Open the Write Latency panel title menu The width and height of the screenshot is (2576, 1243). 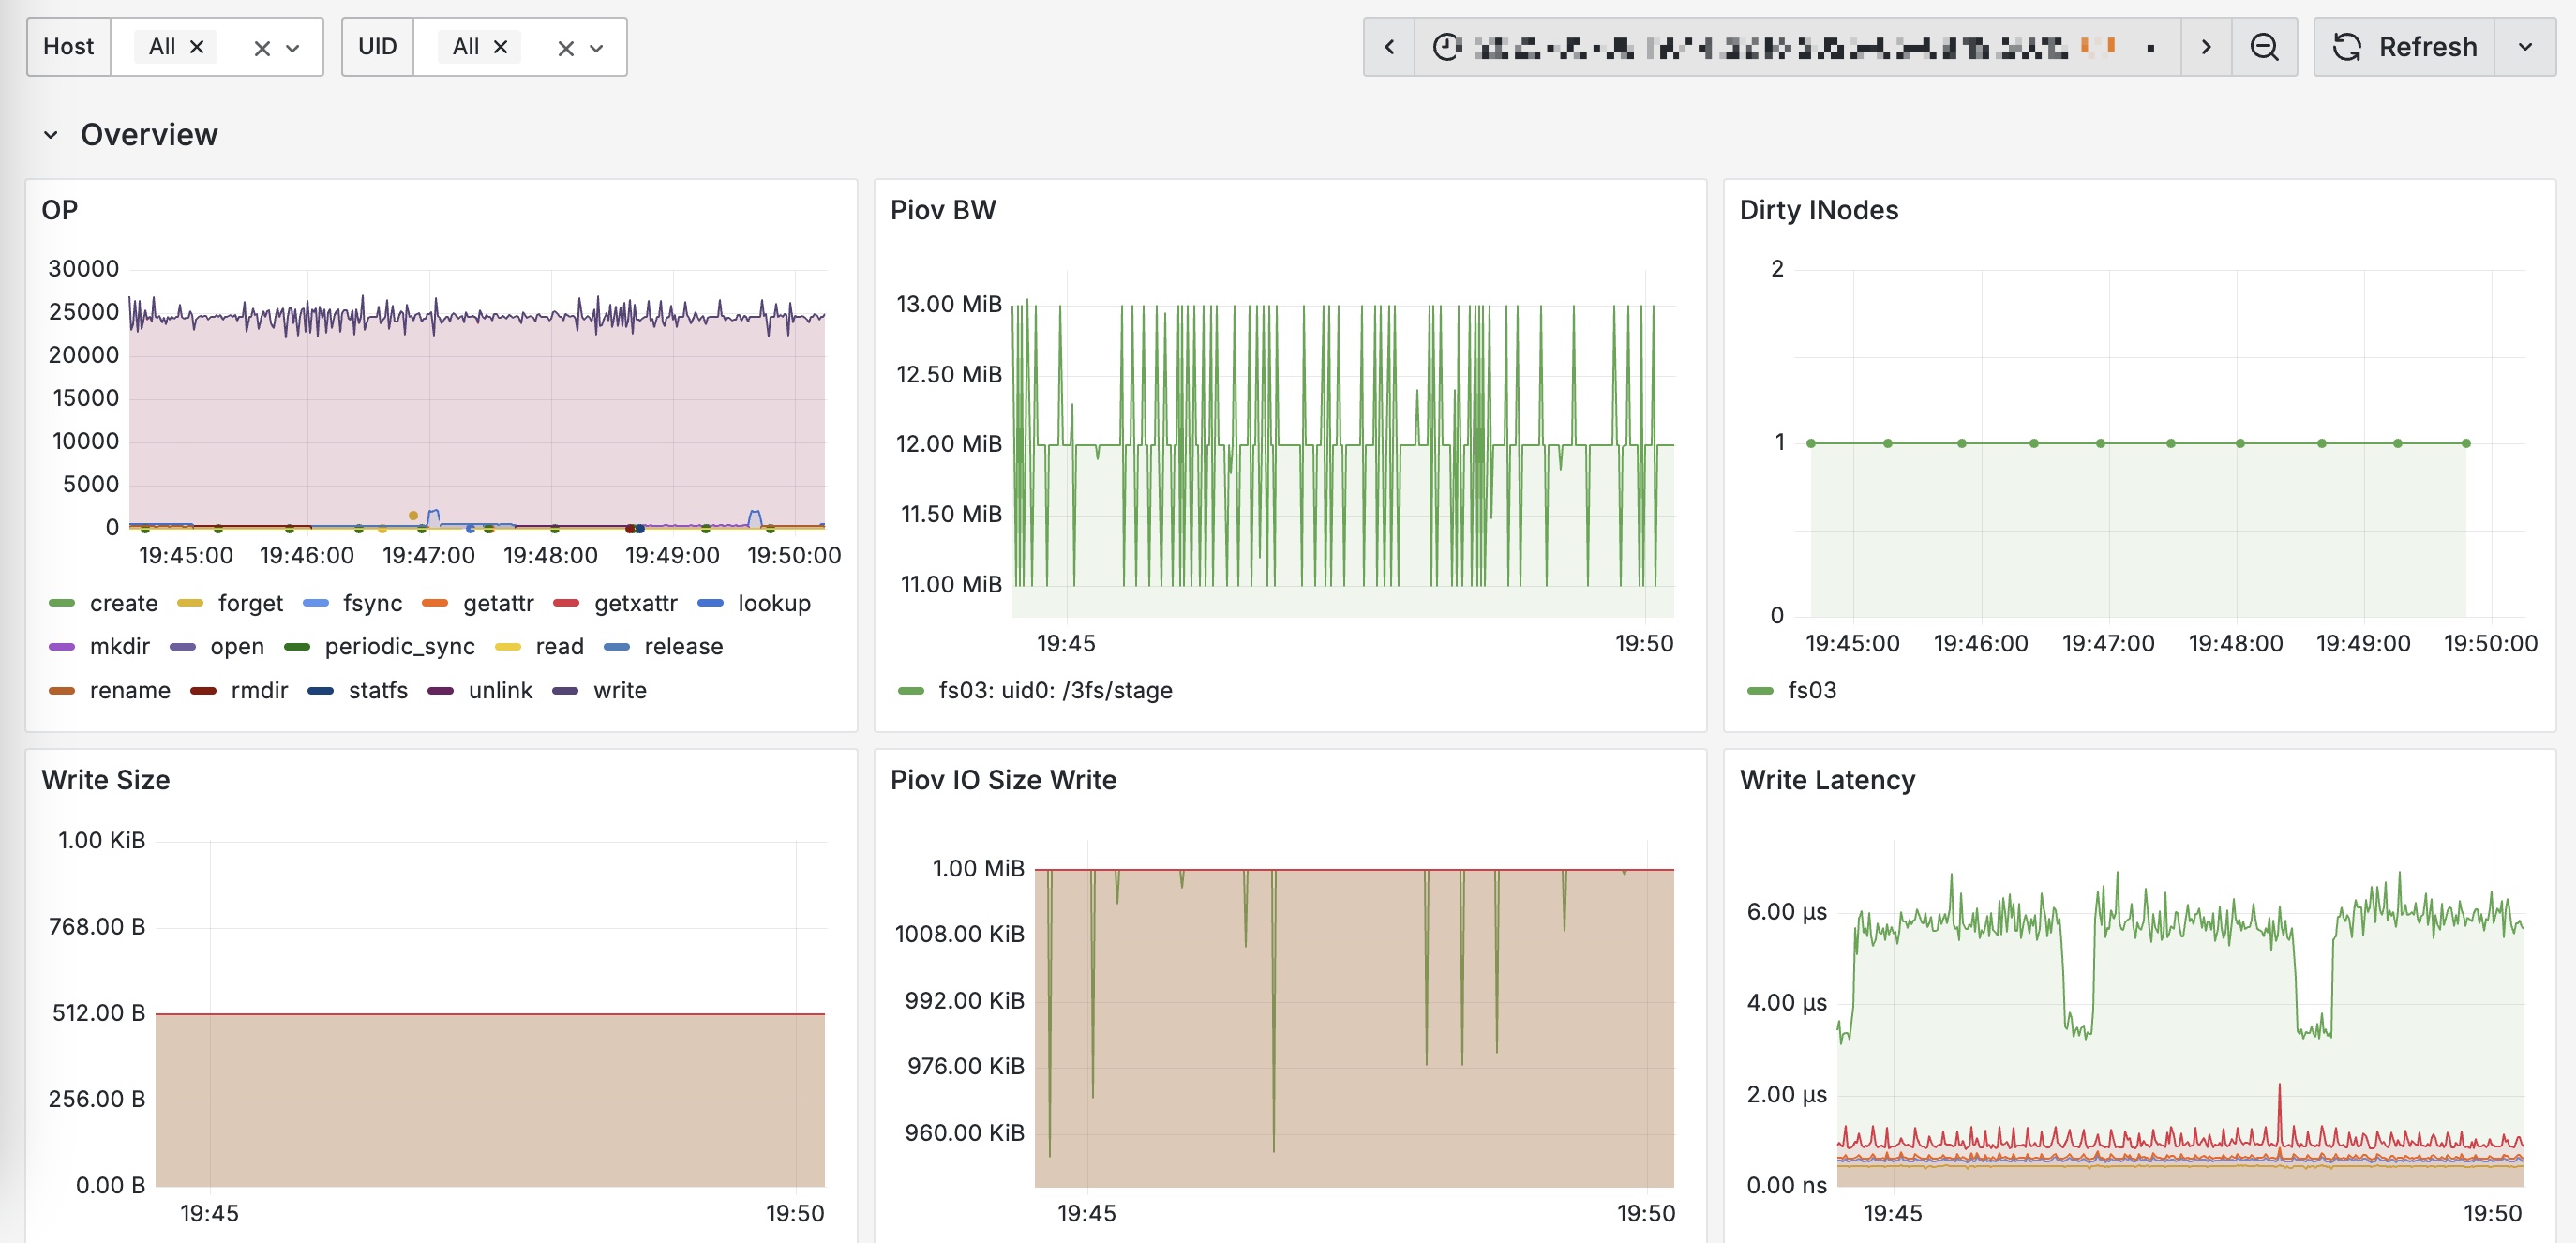click(x=1827, y=780)
